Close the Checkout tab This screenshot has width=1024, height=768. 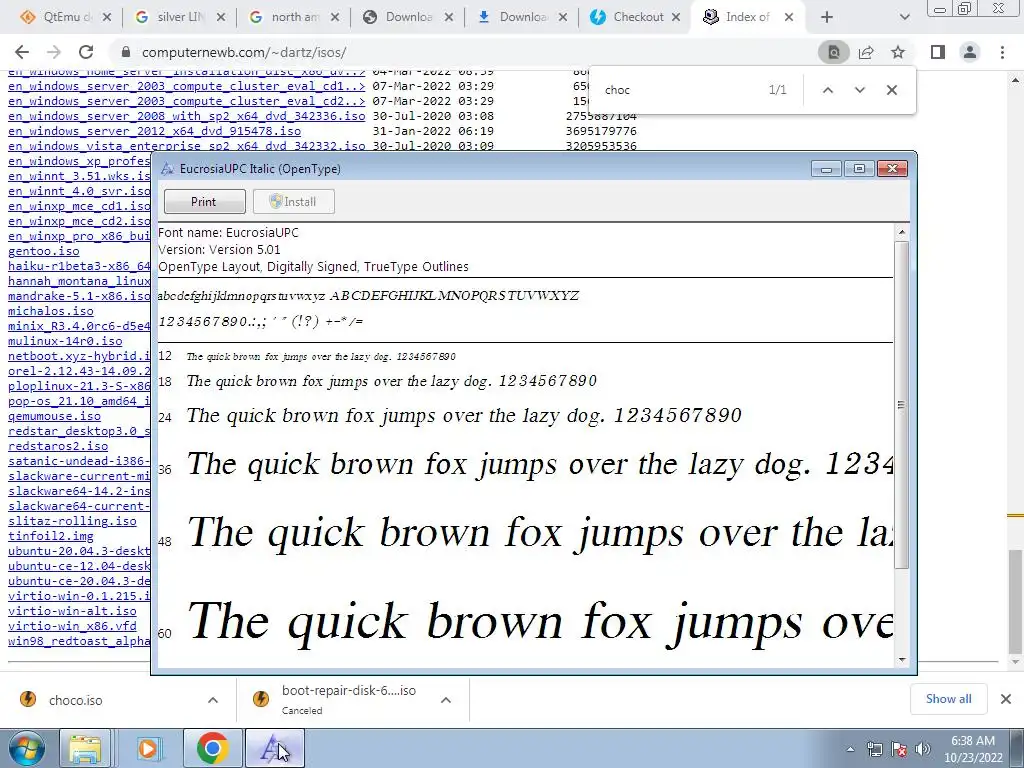[677, 17]
